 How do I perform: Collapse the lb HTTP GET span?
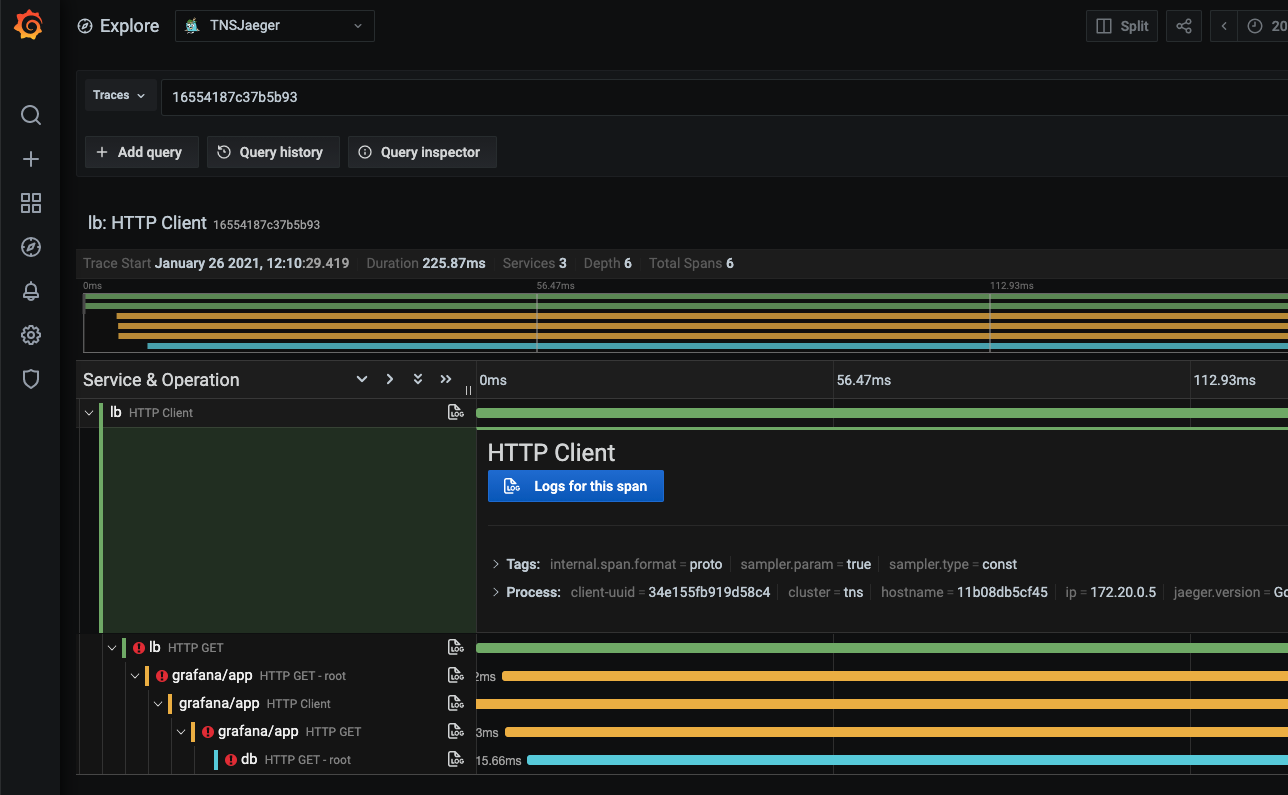tap(112, 648)
